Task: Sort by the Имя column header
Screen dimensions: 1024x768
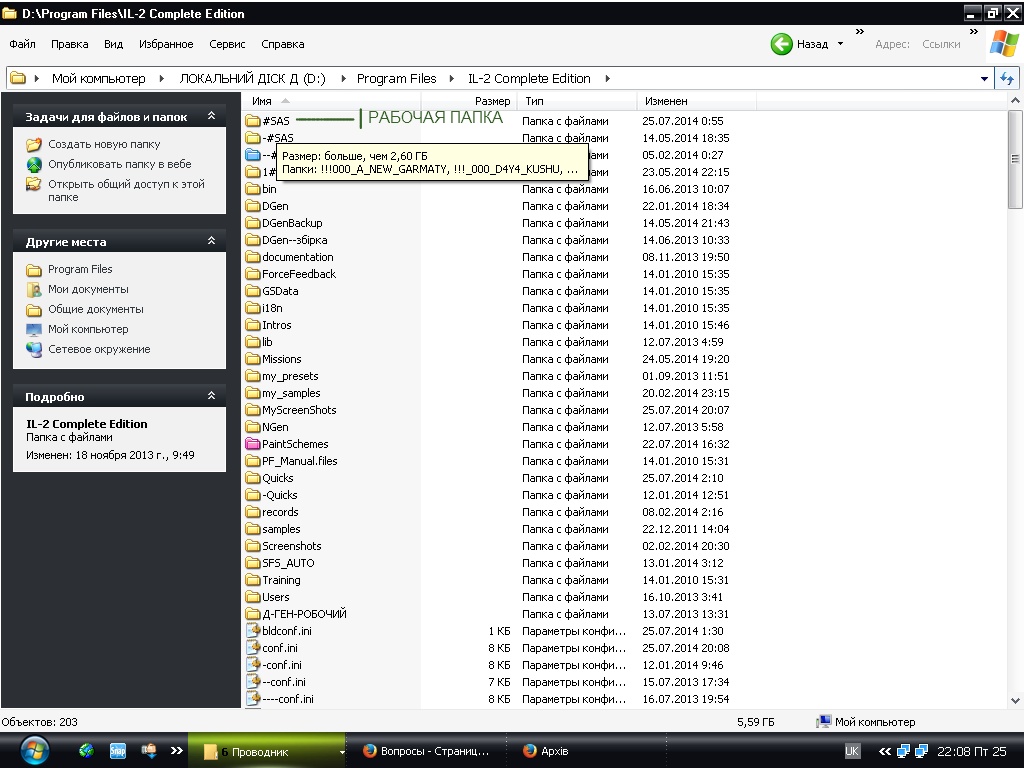Action: 332,101
